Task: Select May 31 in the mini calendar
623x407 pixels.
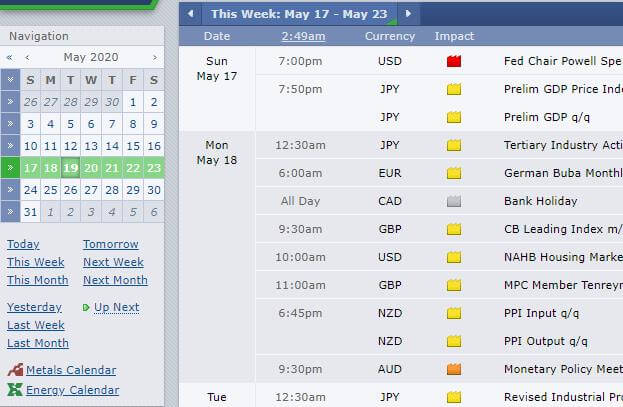Action: tap(30, 212)
